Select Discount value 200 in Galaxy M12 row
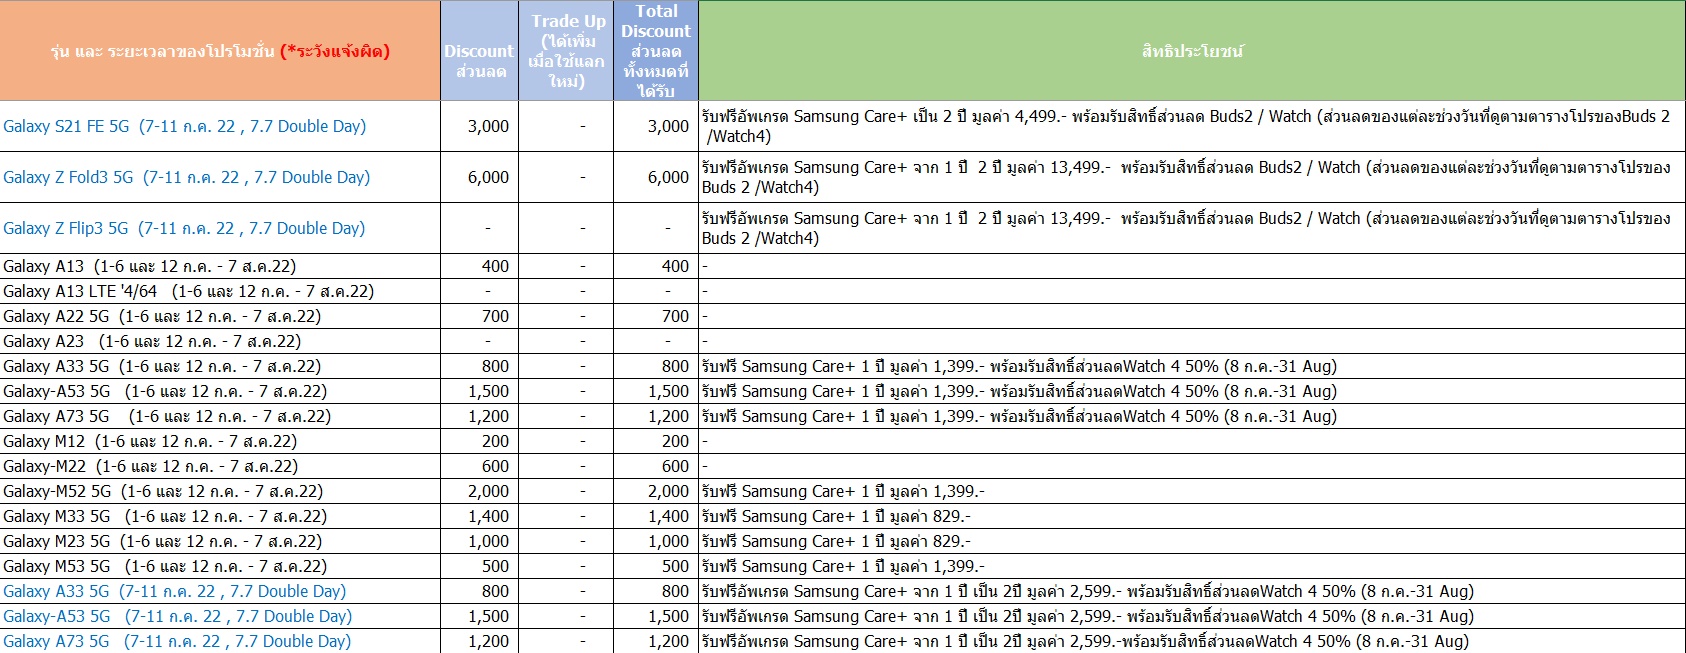The width and height of the screenshot is (1686, 653). 479,441
